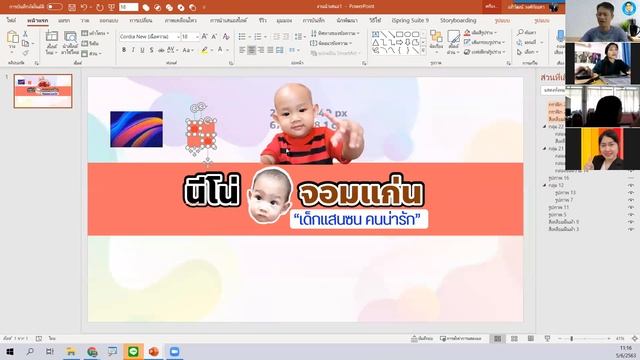640x360 pixels.
Task: Switch to Reading View in status bar
Action: click(x=531, y=339)
